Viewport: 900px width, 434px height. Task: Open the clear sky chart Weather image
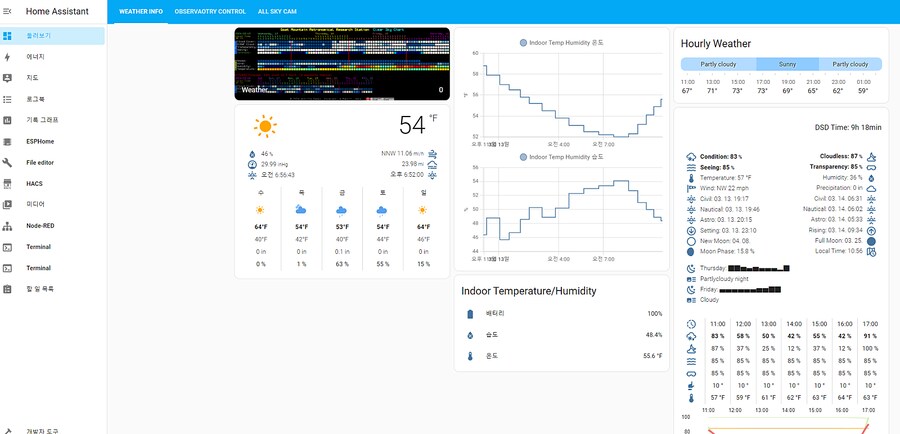coord(342,64)
